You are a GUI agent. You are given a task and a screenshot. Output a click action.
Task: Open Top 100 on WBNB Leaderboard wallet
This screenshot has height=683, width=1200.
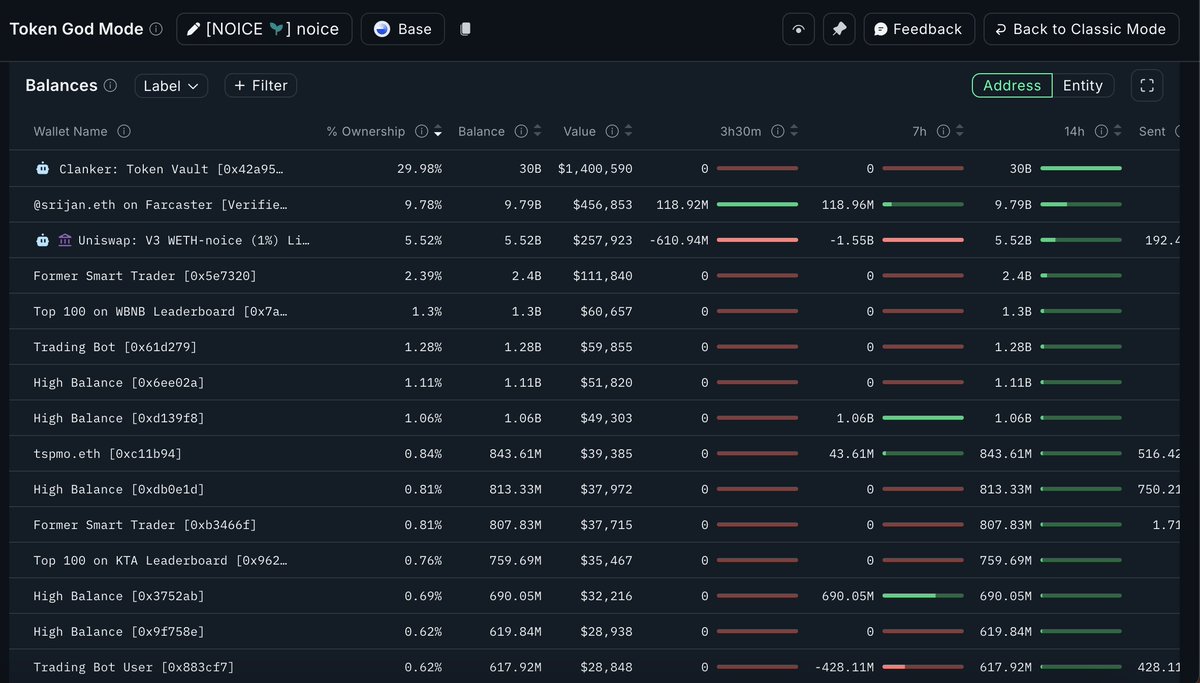160,311
